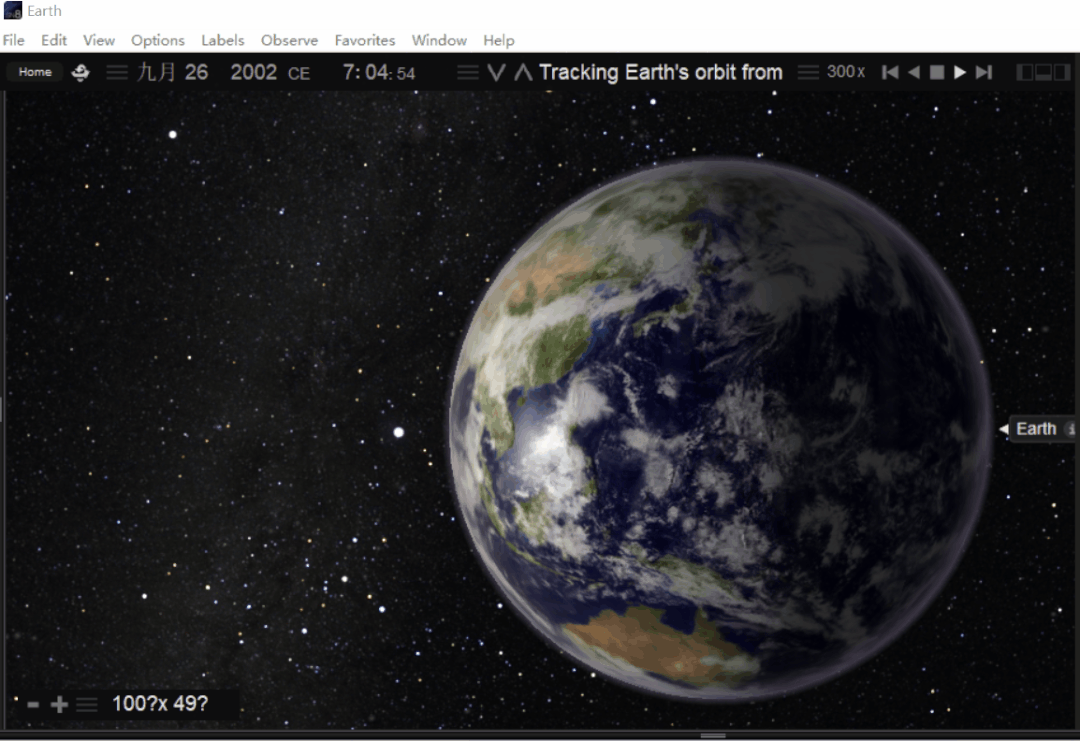
Task: Click the Earth globe in the sky view
Action: (720, 430)
